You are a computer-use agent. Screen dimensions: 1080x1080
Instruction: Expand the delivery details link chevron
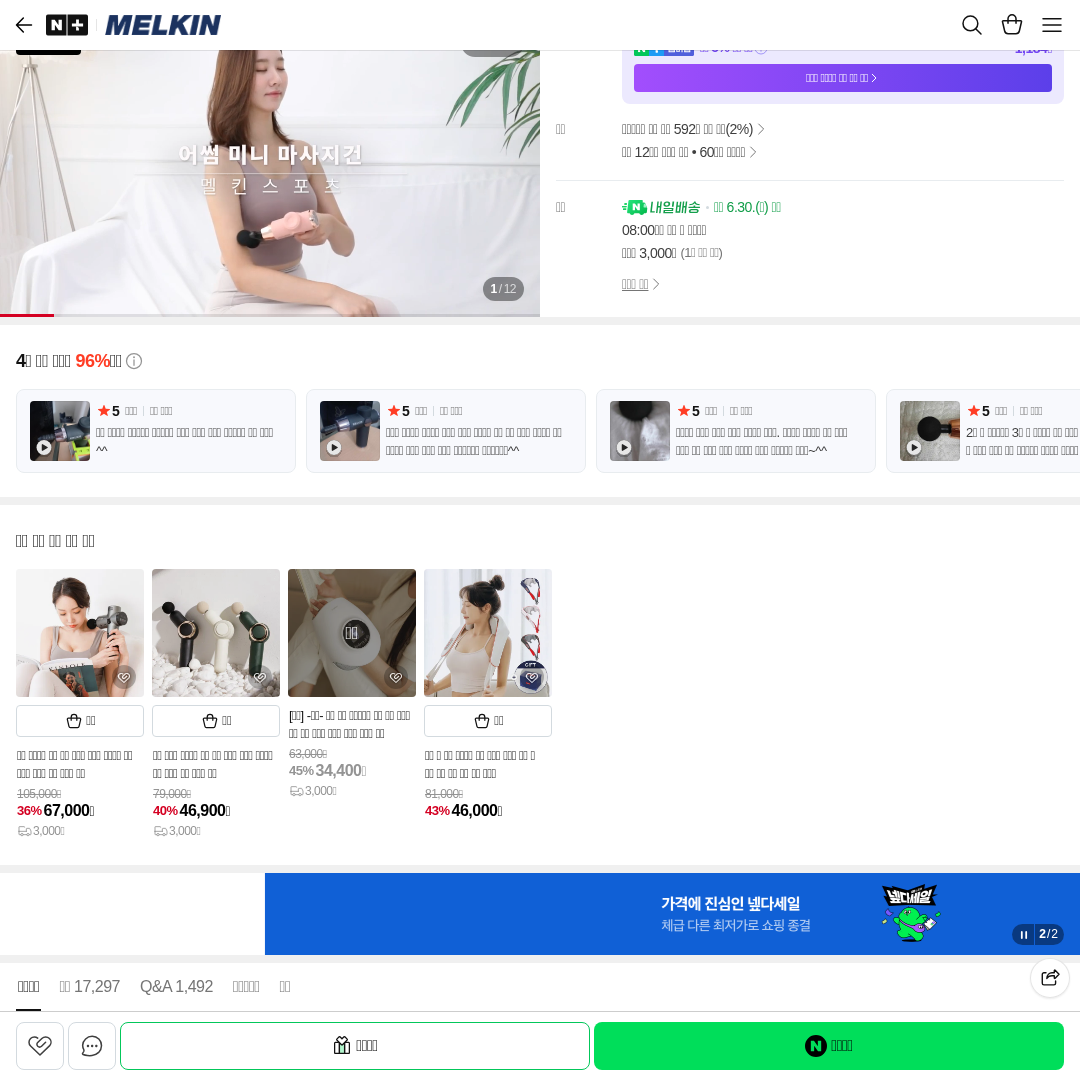(x=656, y=284)
